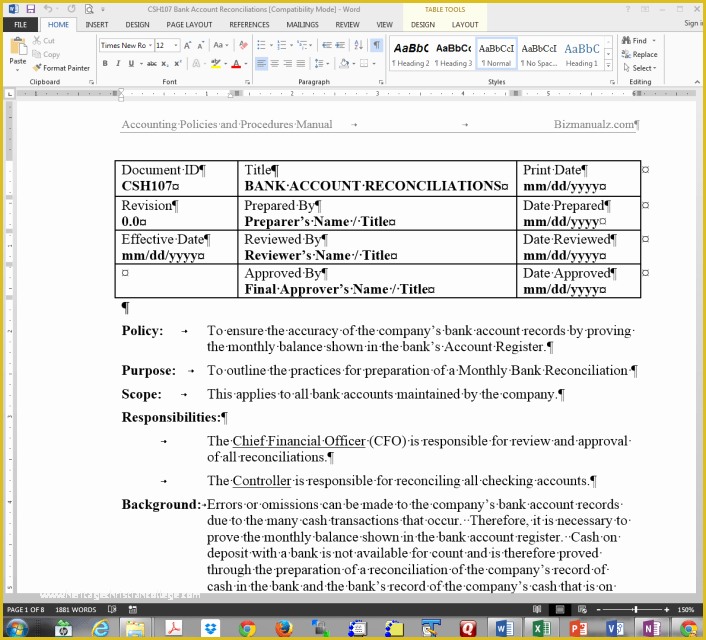Open Dropbox from the taskbar
706x640 pixels.
click(x=210, y=628)
